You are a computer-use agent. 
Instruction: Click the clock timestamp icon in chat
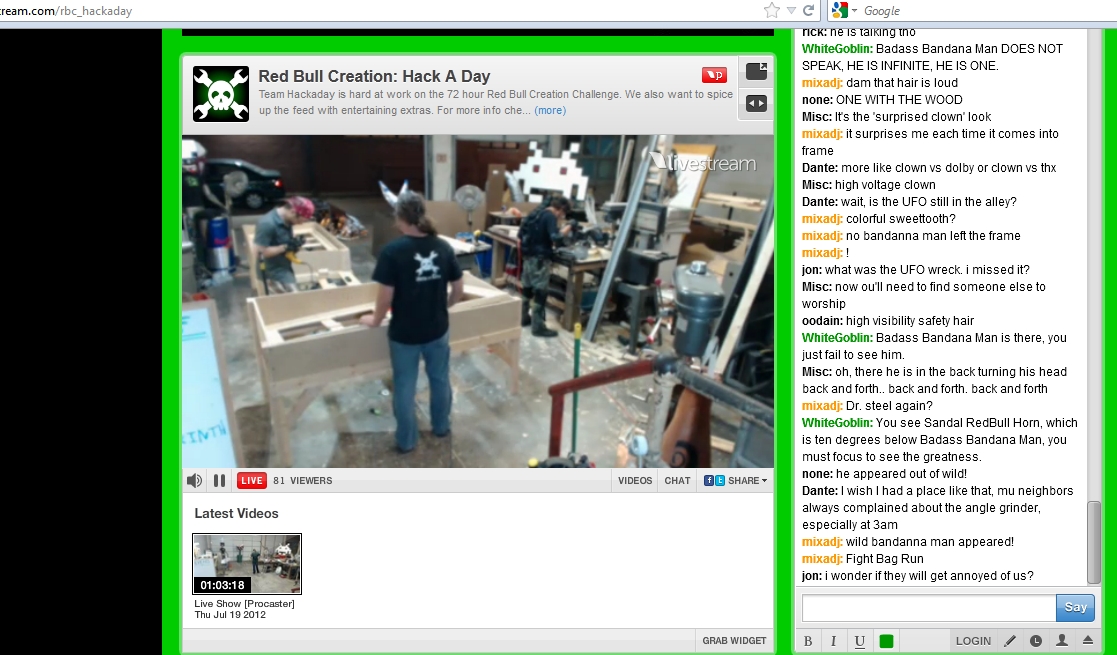[x=1036, y=641]
